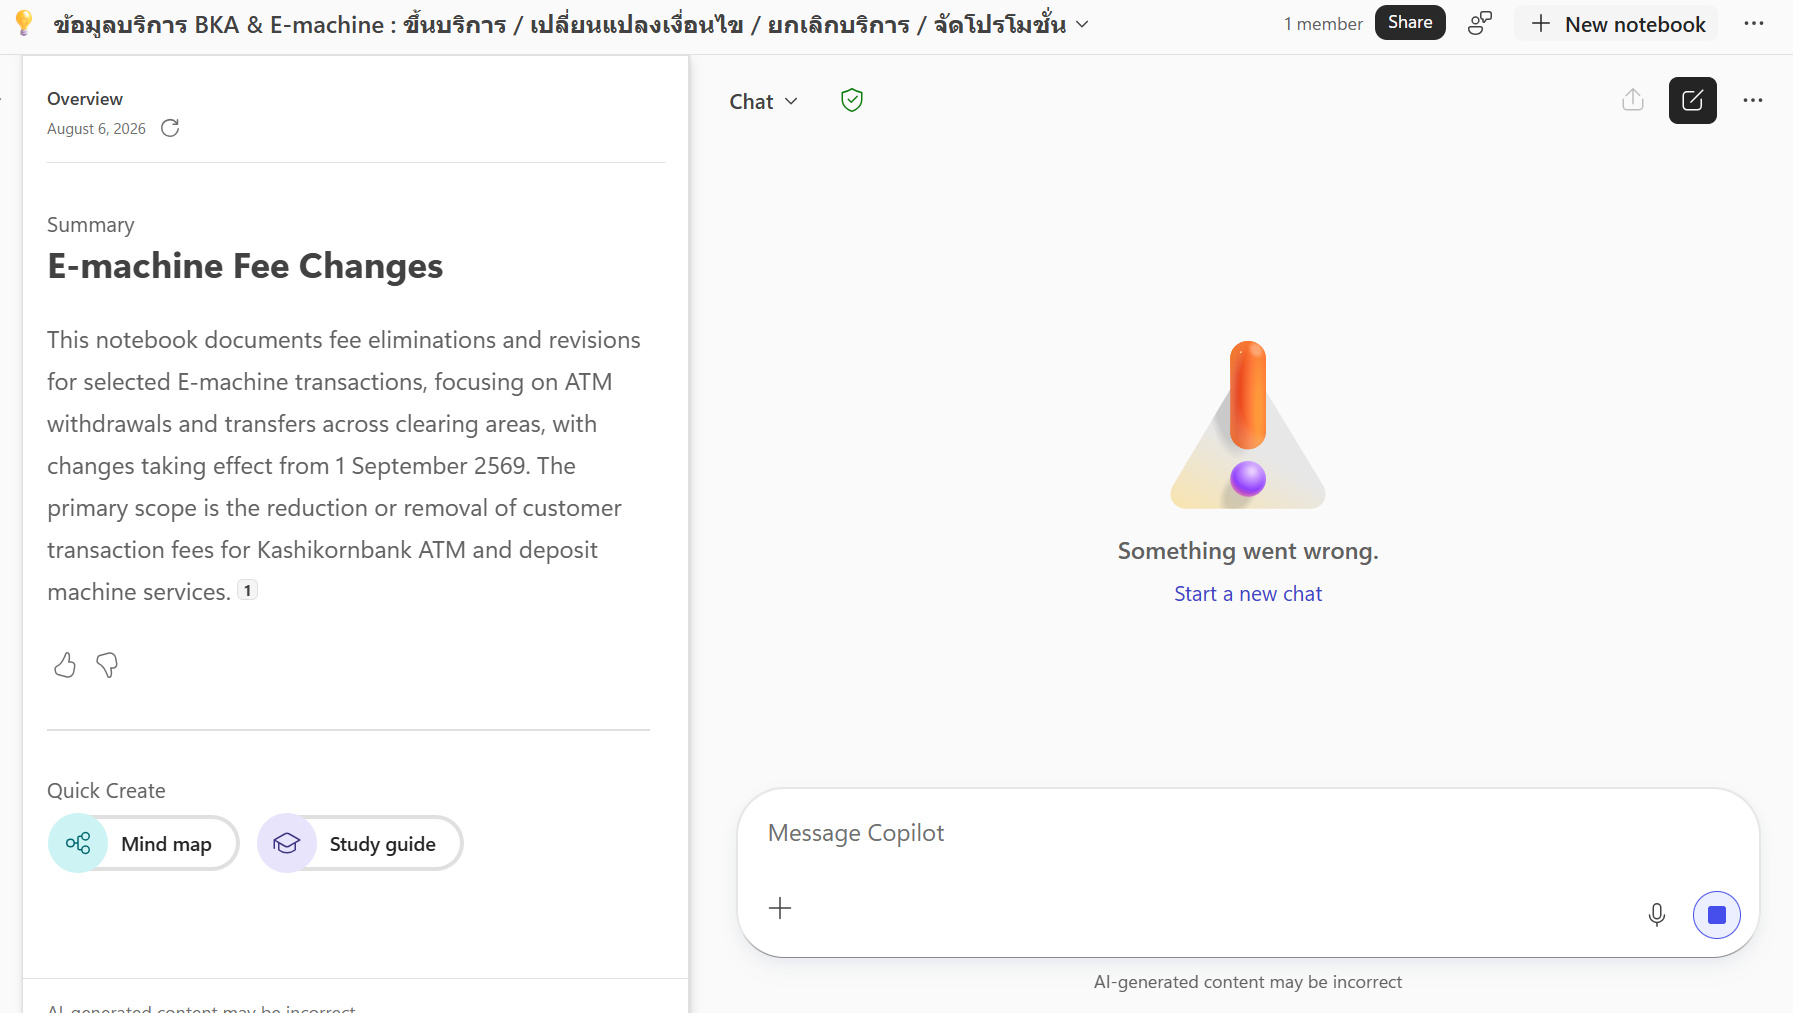Image resolution: width=1793 pixels, height=1013 pixels.
Task: Open the chat panel more options
Action: [x=1753, y=100]
